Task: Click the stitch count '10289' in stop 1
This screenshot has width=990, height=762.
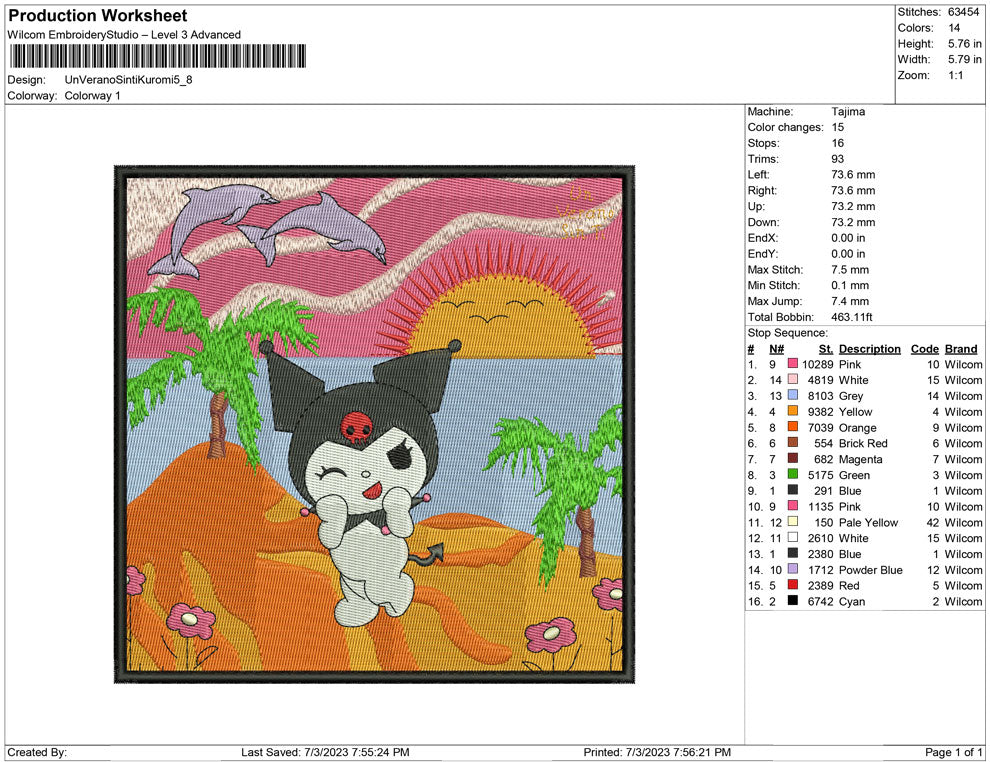Action: click(818, 364)
